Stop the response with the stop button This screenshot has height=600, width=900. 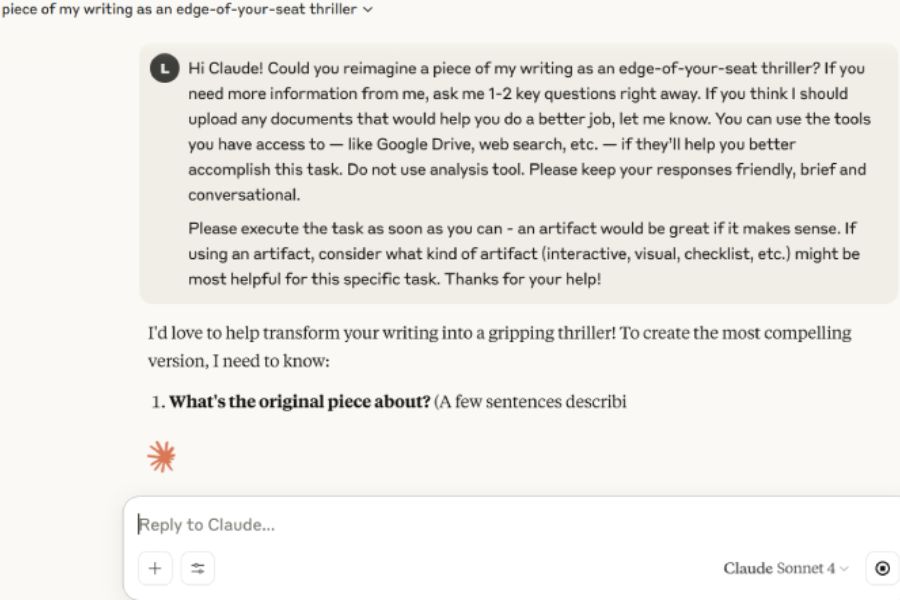[x=882, y=568]
